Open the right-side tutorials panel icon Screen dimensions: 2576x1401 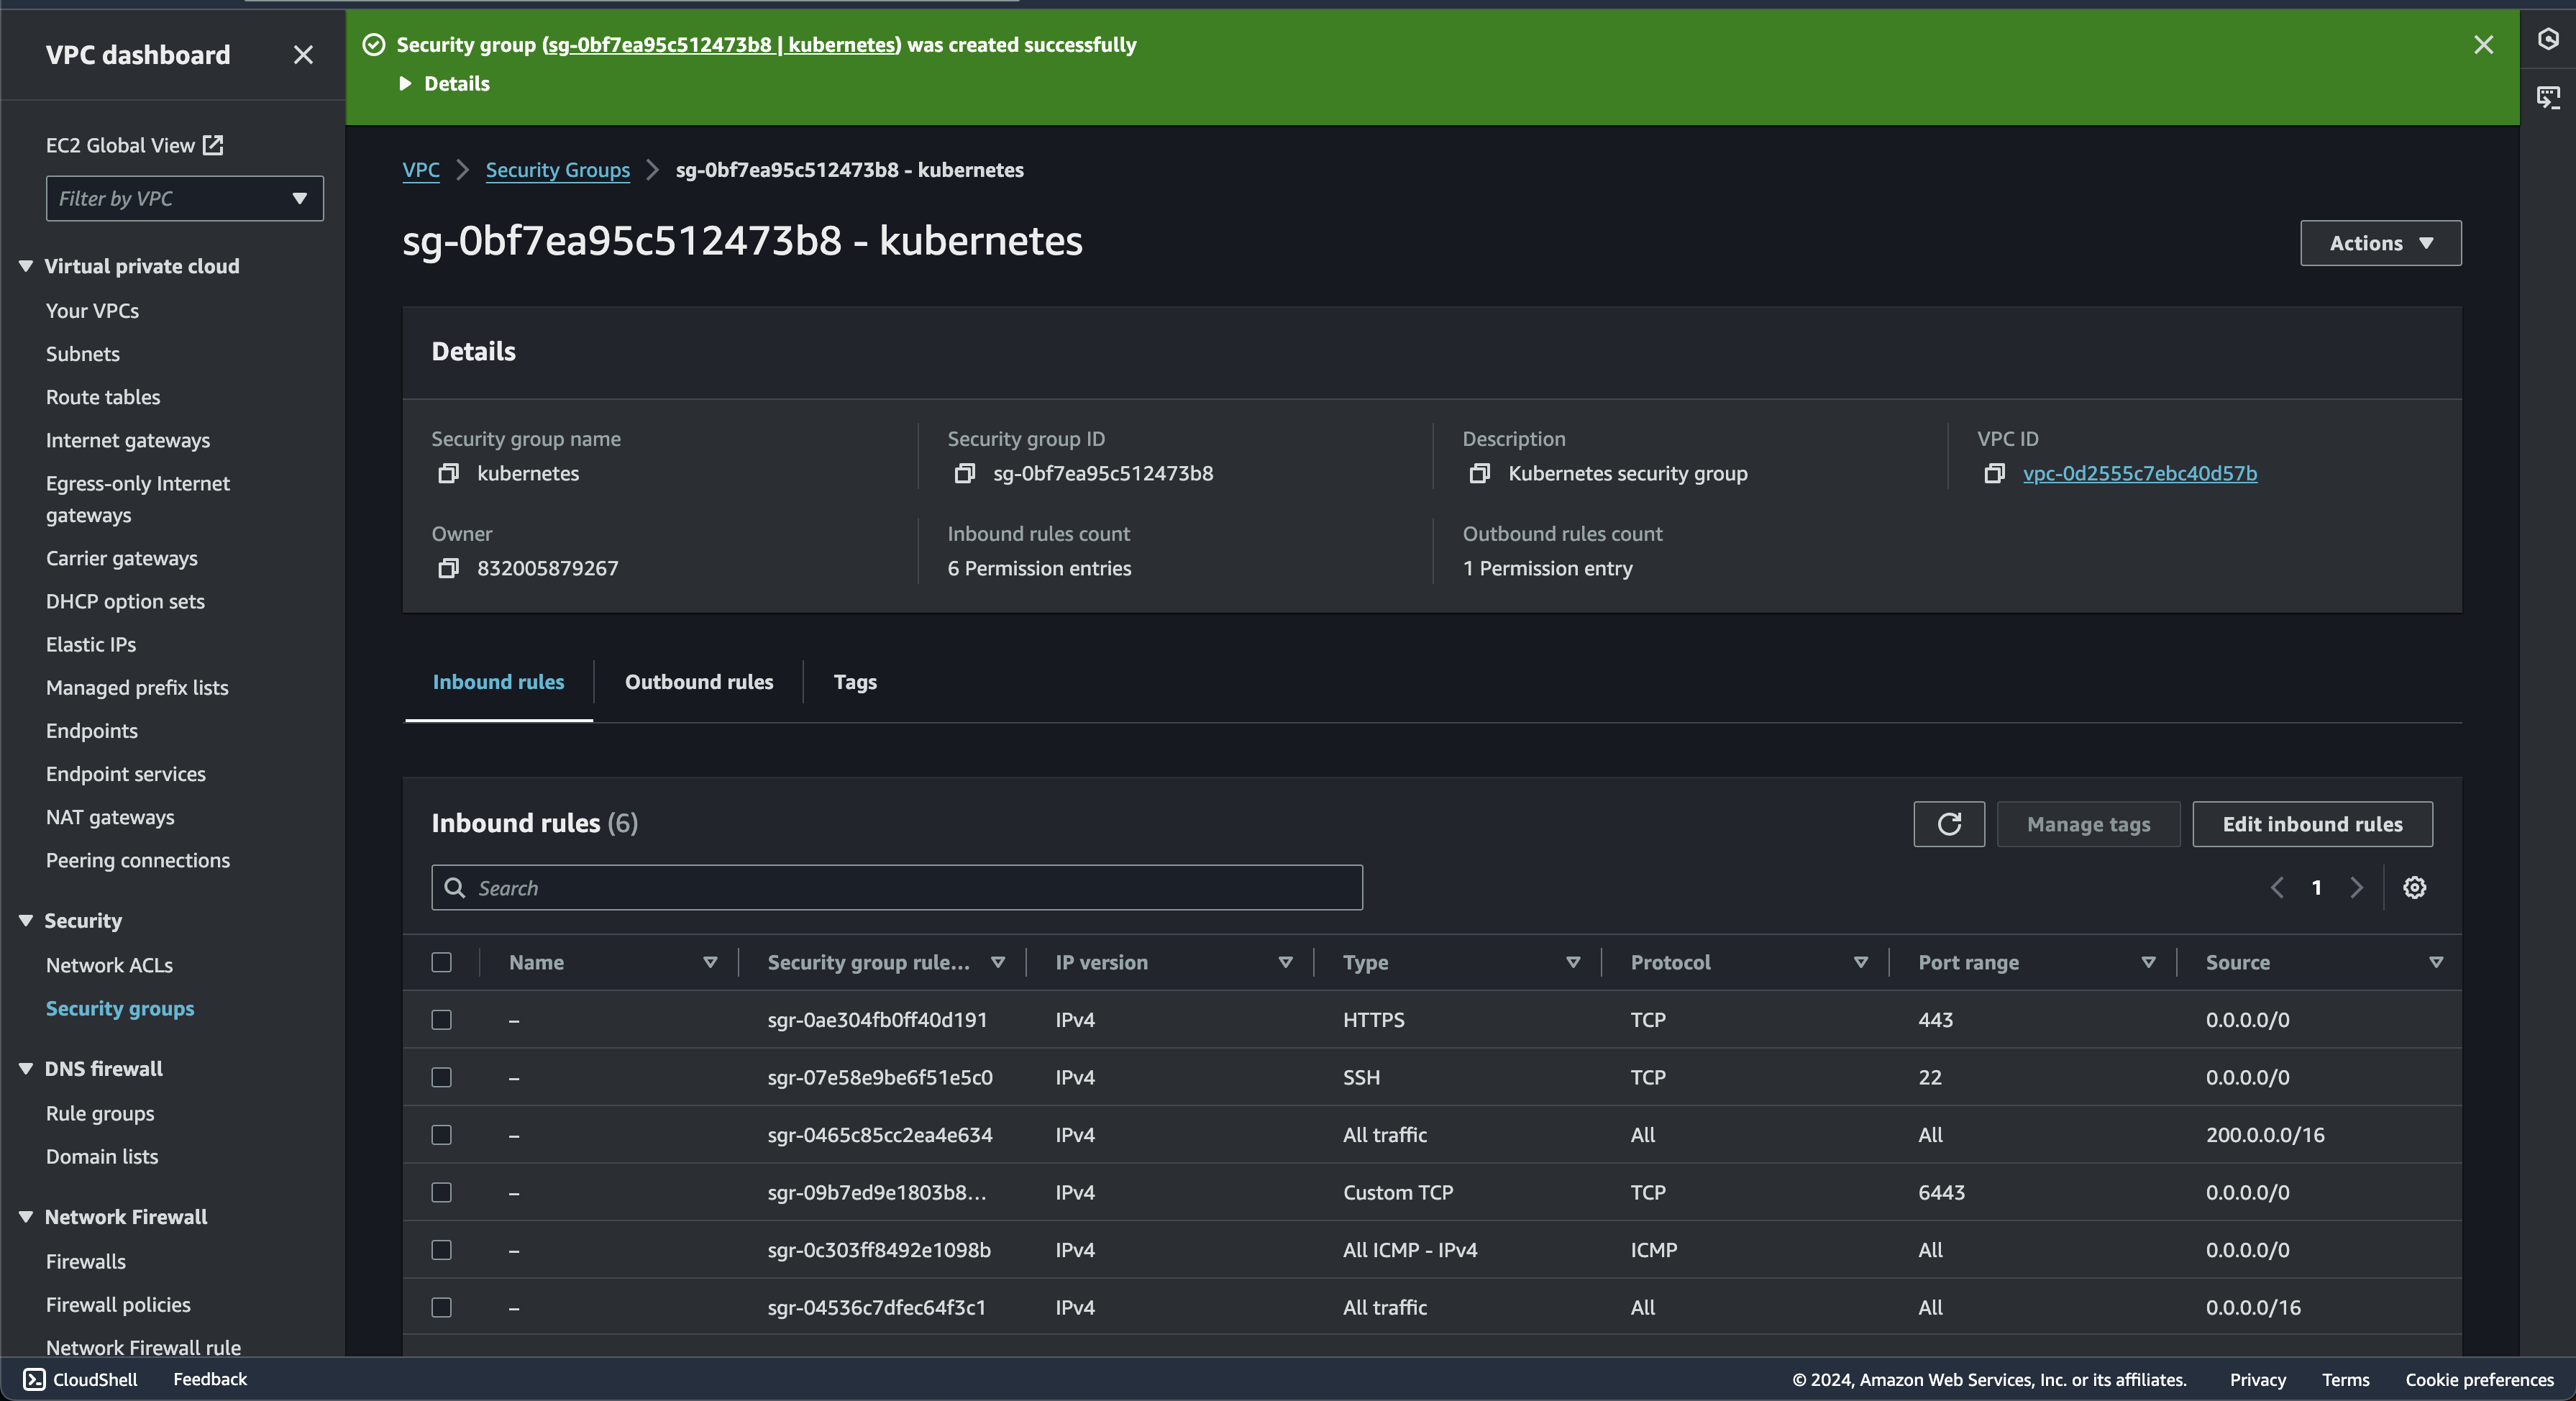tap(2548, 97)
